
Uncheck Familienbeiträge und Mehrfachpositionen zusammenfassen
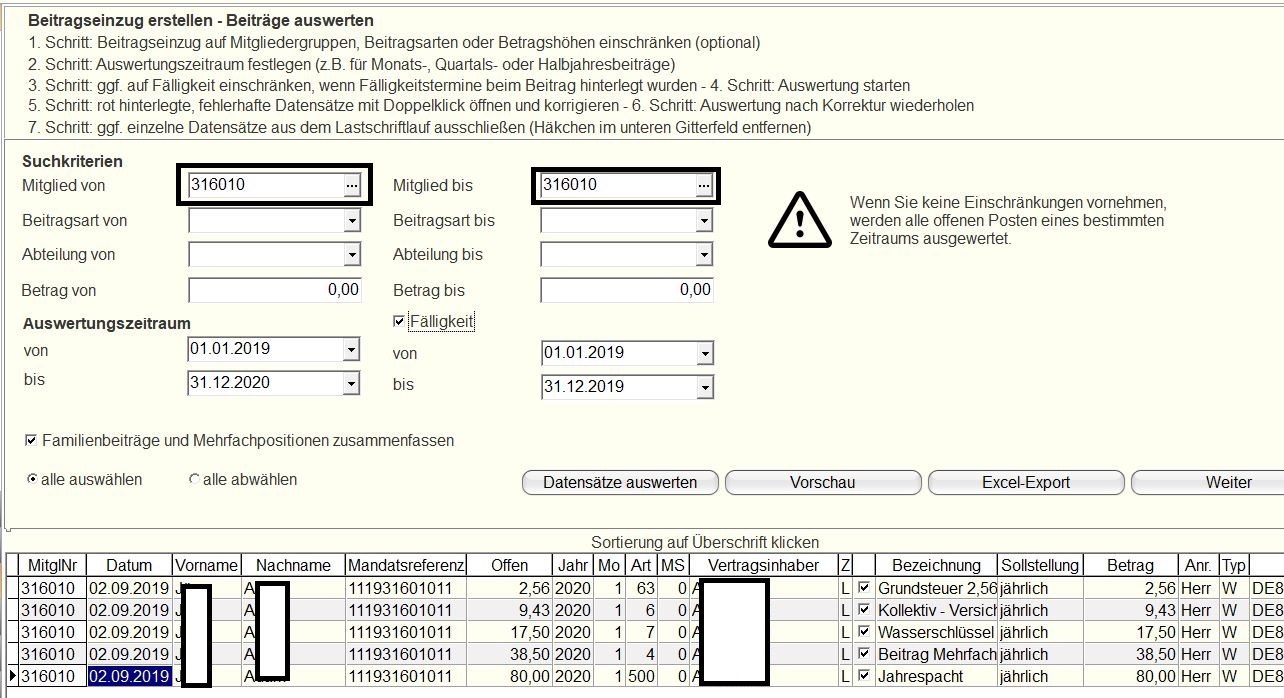tap(32, 440)
